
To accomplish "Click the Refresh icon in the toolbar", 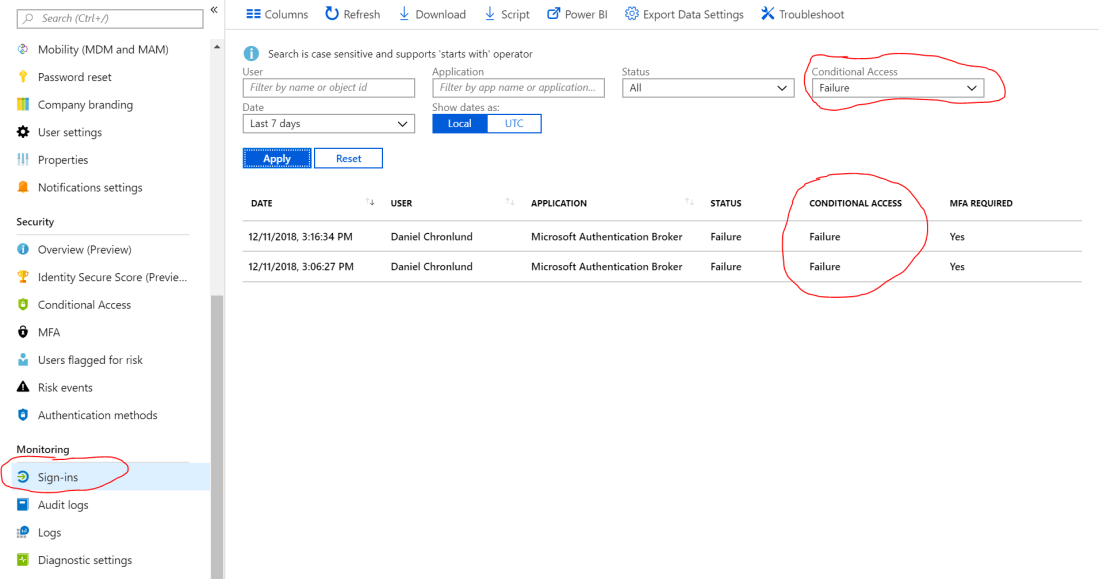I will point(332,14).
